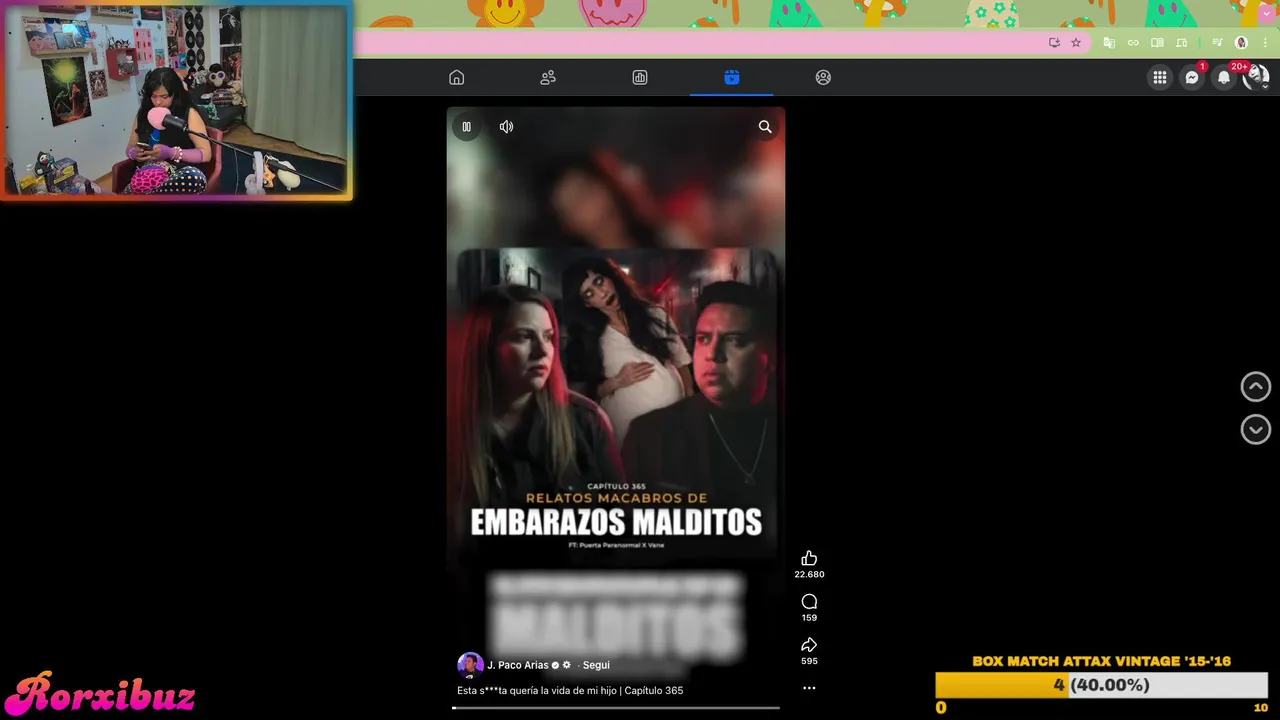Open the Chrome three-dot menu
1280x720 pixels.
click(x=1265, y=42)
